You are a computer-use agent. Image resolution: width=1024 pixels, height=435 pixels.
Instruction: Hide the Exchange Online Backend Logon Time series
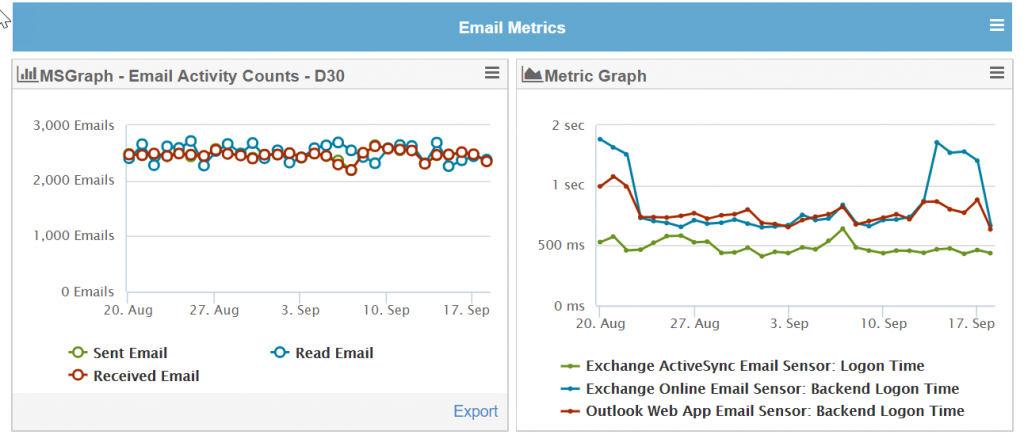(760, 389)
